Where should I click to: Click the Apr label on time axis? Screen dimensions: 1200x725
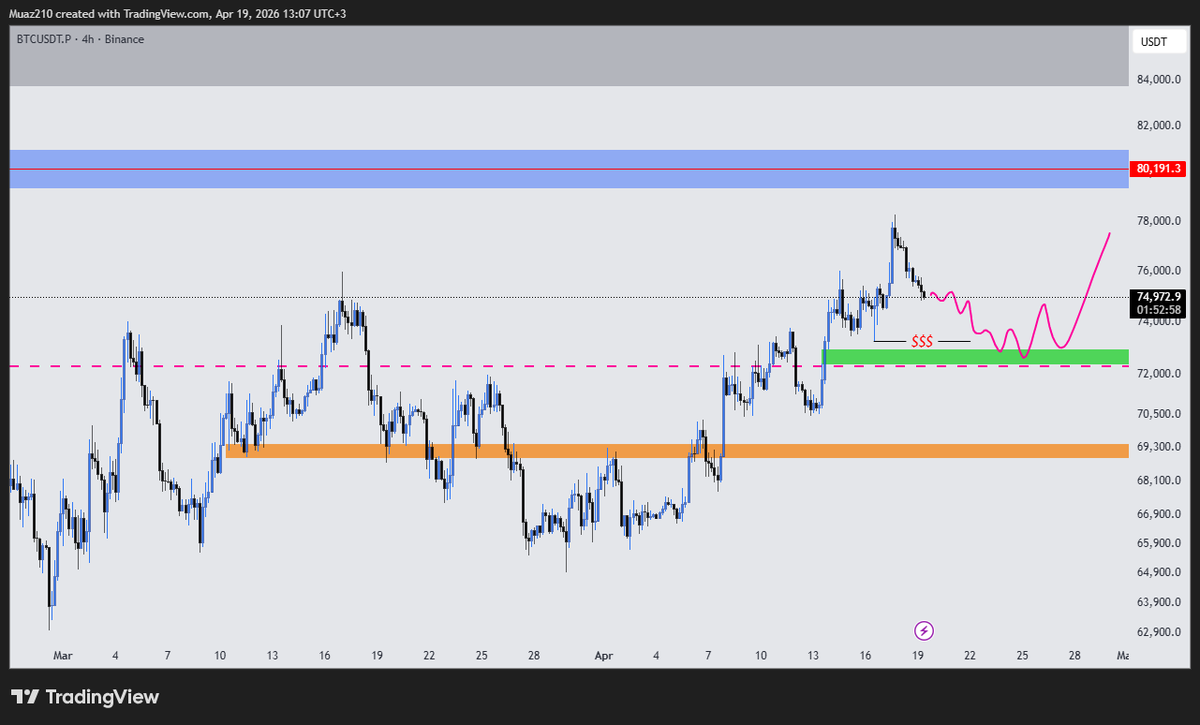[603, 656]
